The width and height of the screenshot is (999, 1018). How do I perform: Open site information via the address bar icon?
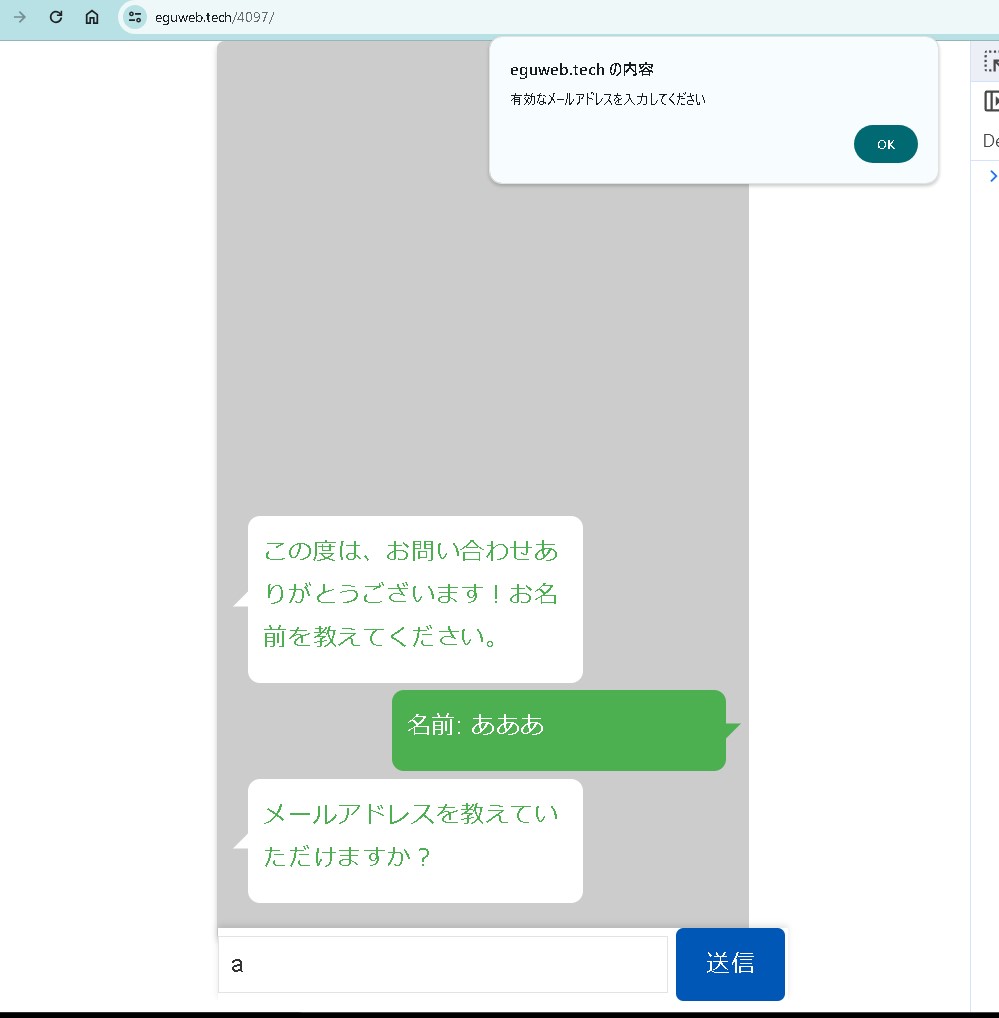[x=134, y=17]
